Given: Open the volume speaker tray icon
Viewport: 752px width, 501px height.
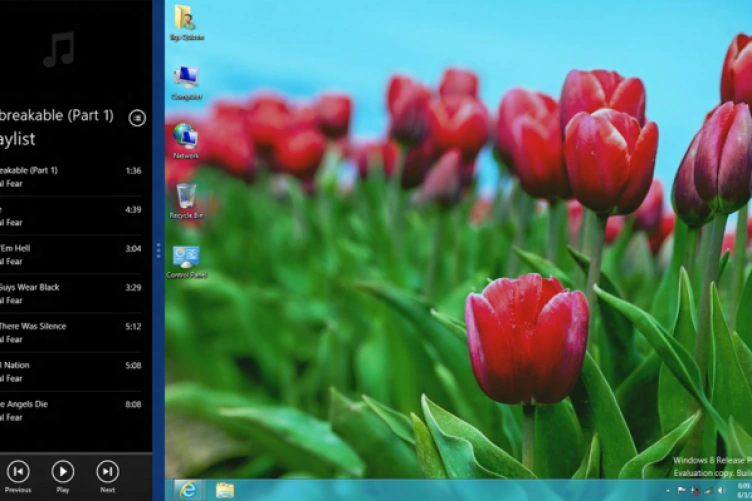Looking at the screenshot, I should pyautogui.click(x=722, y=490).
